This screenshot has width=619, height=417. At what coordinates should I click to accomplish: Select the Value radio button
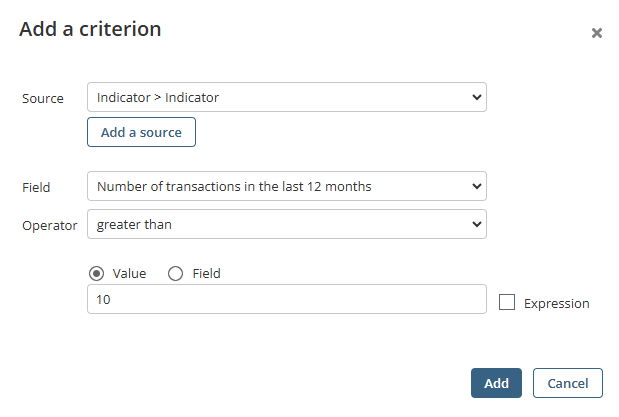click(x=97, y=273)
